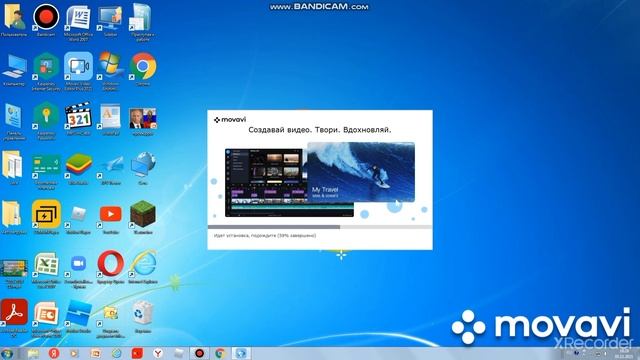
Task: Open the Kaspersky Password Manager key icon
Action: click(x=46, y=116)
